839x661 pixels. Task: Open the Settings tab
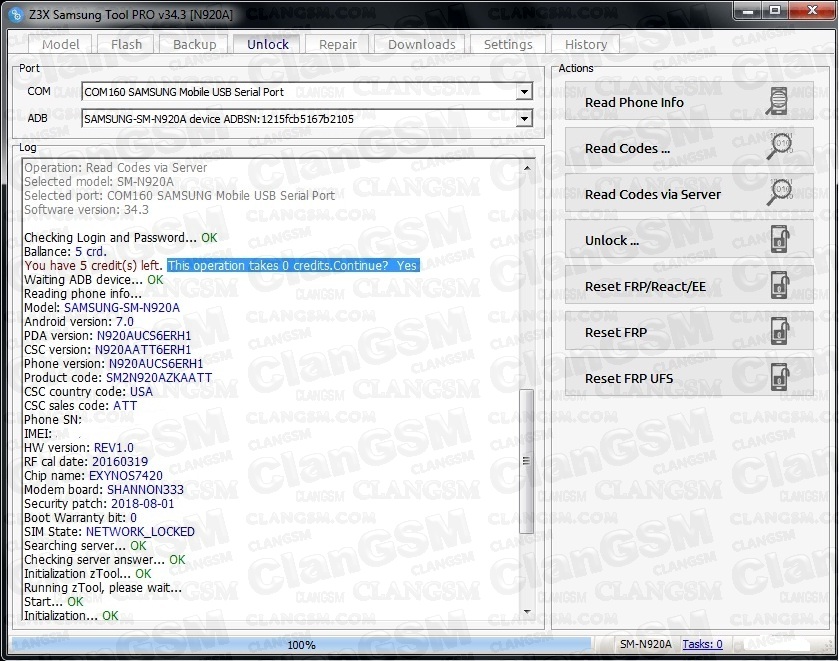click(508, 44)
